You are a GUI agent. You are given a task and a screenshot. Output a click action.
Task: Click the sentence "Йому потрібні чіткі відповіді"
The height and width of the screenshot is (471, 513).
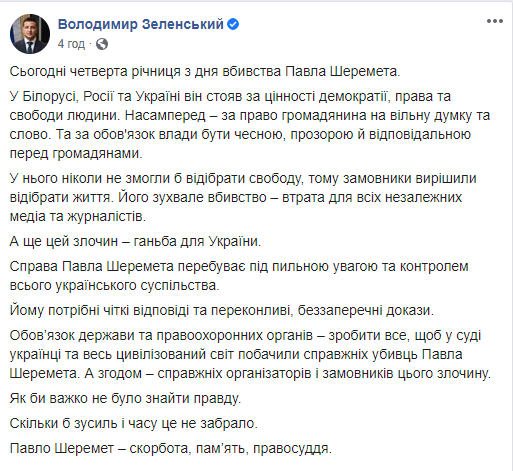tap(222, 310)
